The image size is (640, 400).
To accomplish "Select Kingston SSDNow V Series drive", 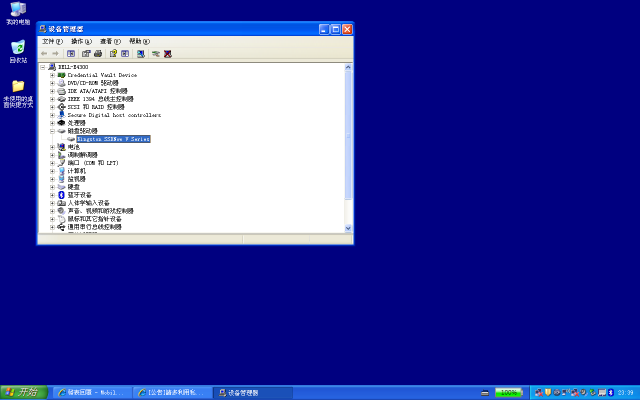I will click(113, 139).
